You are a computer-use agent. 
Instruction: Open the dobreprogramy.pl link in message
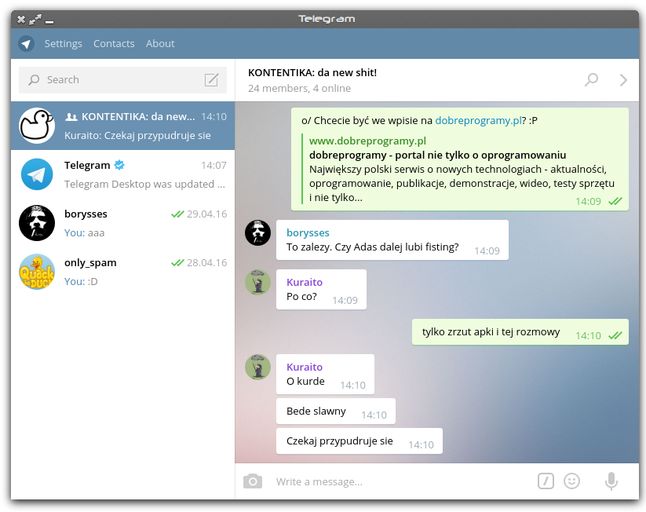click(474, 120)
